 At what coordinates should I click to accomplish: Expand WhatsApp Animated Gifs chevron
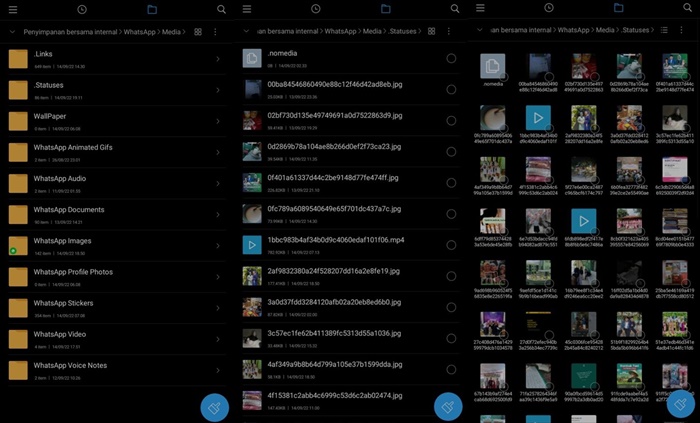pyautogui.click(x=218, y=153)
